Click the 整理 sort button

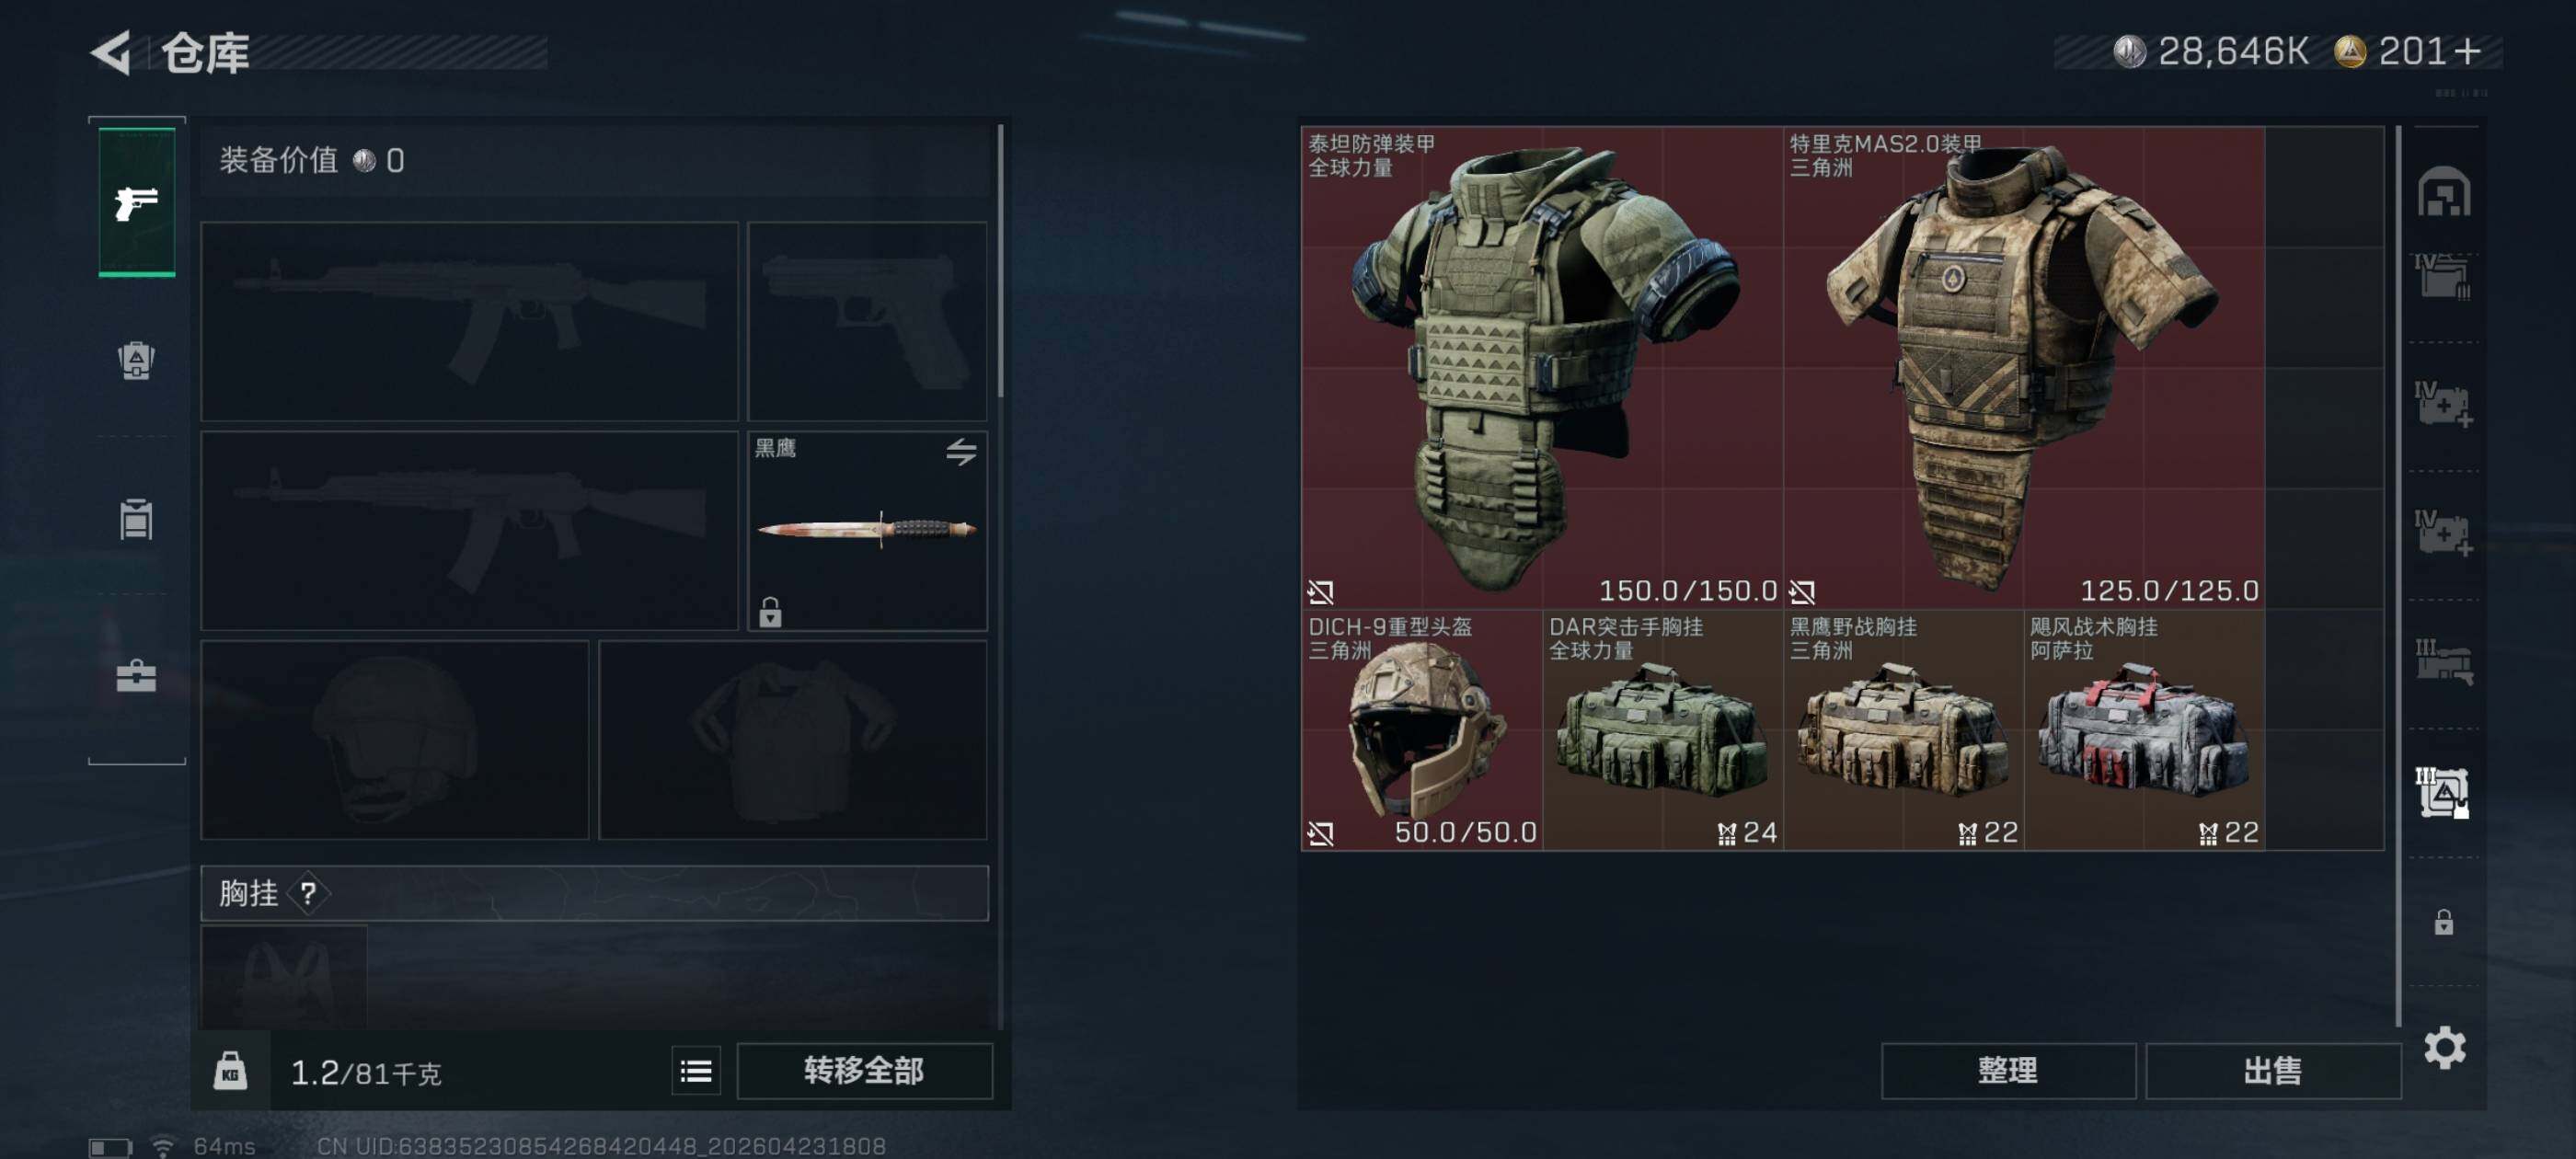click(2008, 1071)
